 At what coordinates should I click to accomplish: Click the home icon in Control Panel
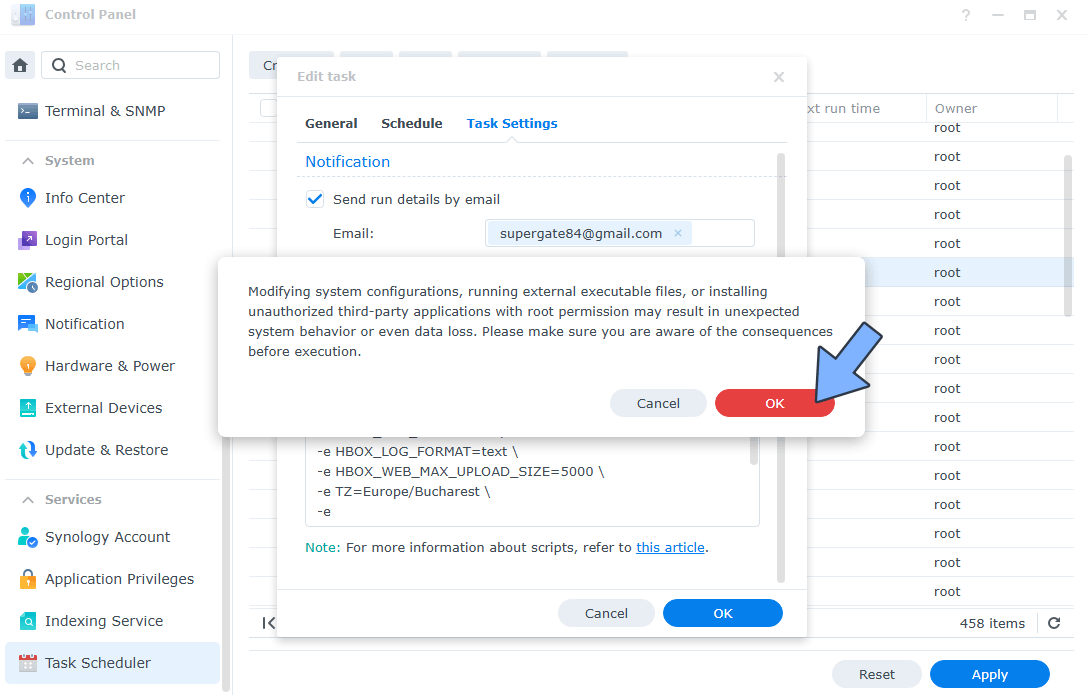(x=20, y=65)
